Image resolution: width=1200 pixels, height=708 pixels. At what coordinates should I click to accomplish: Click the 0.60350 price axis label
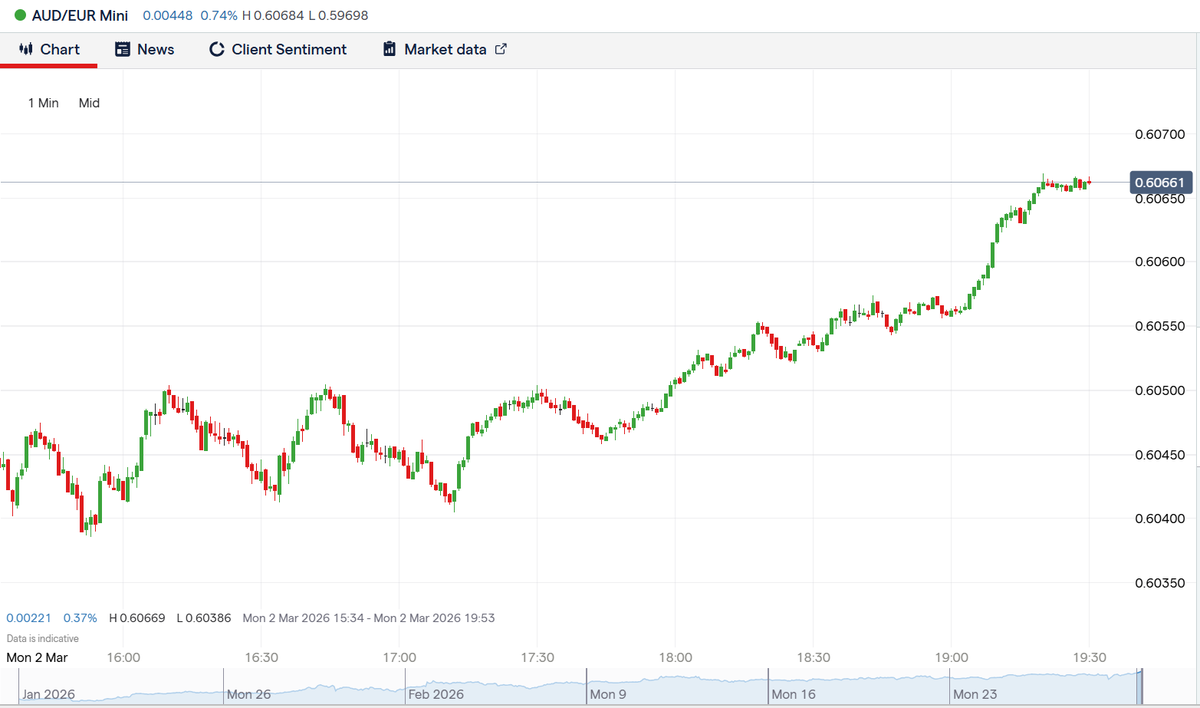pyautogui.click(x=1159, y=583)
